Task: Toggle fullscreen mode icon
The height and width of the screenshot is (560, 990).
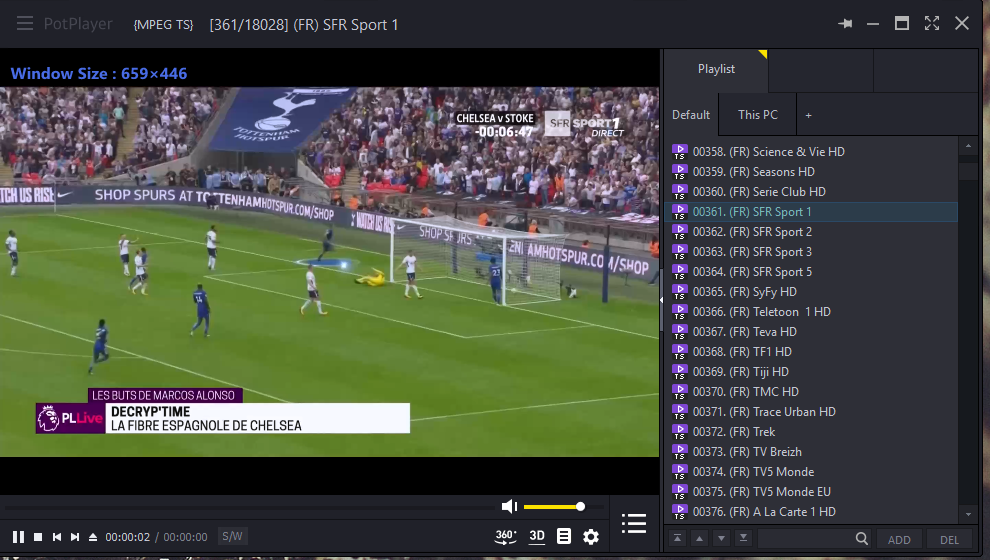Action: point(932,23)
